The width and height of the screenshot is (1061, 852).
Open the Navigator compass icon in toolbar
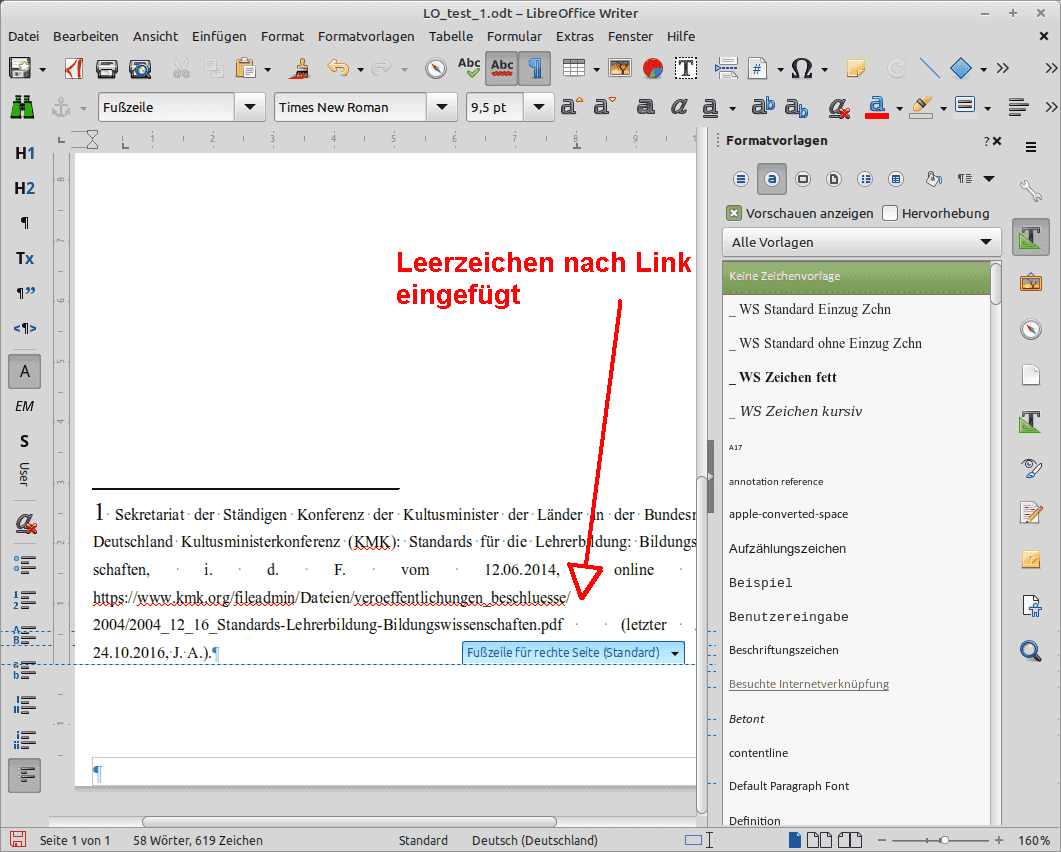436,68
